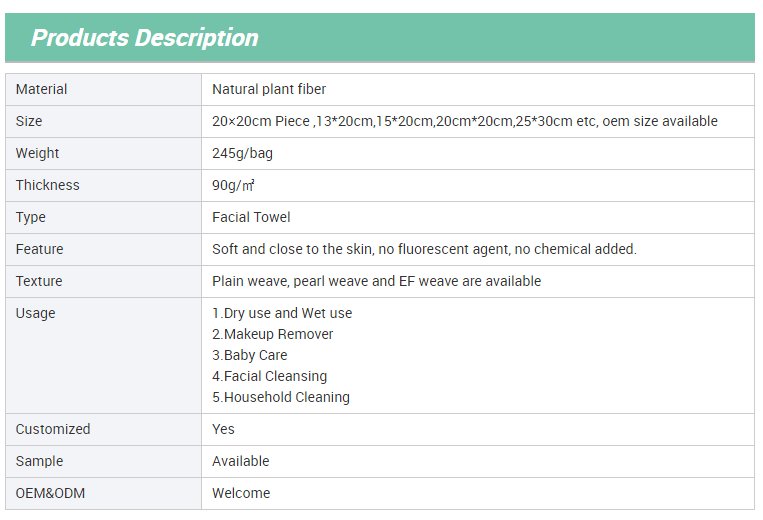
Task: Click the Natural plant fiber value
Action: tap(269, 90)
